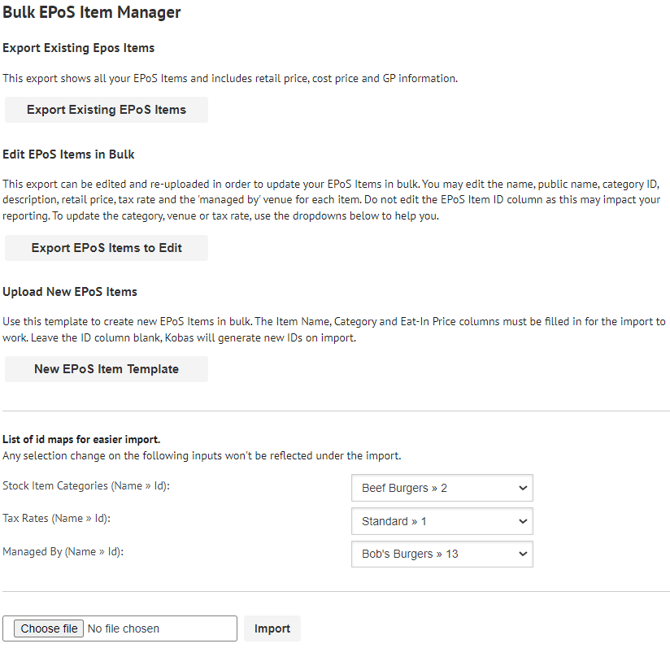The width and height of the screenshot is (670, 648).
Task: Open the Standard » 1 tax rate dropdown
Action: pyautogui.click(x=442, y=521)
